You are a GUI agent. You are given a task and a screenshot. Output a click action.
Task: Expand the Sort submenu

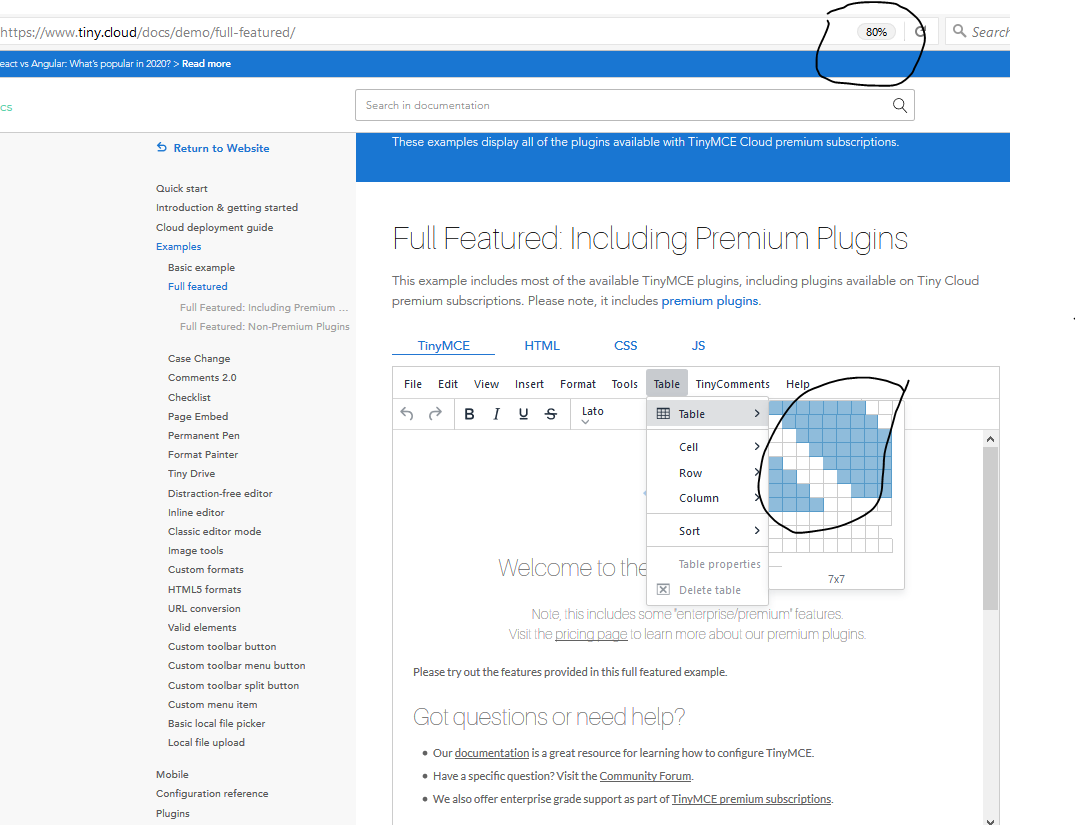point(708,531)
